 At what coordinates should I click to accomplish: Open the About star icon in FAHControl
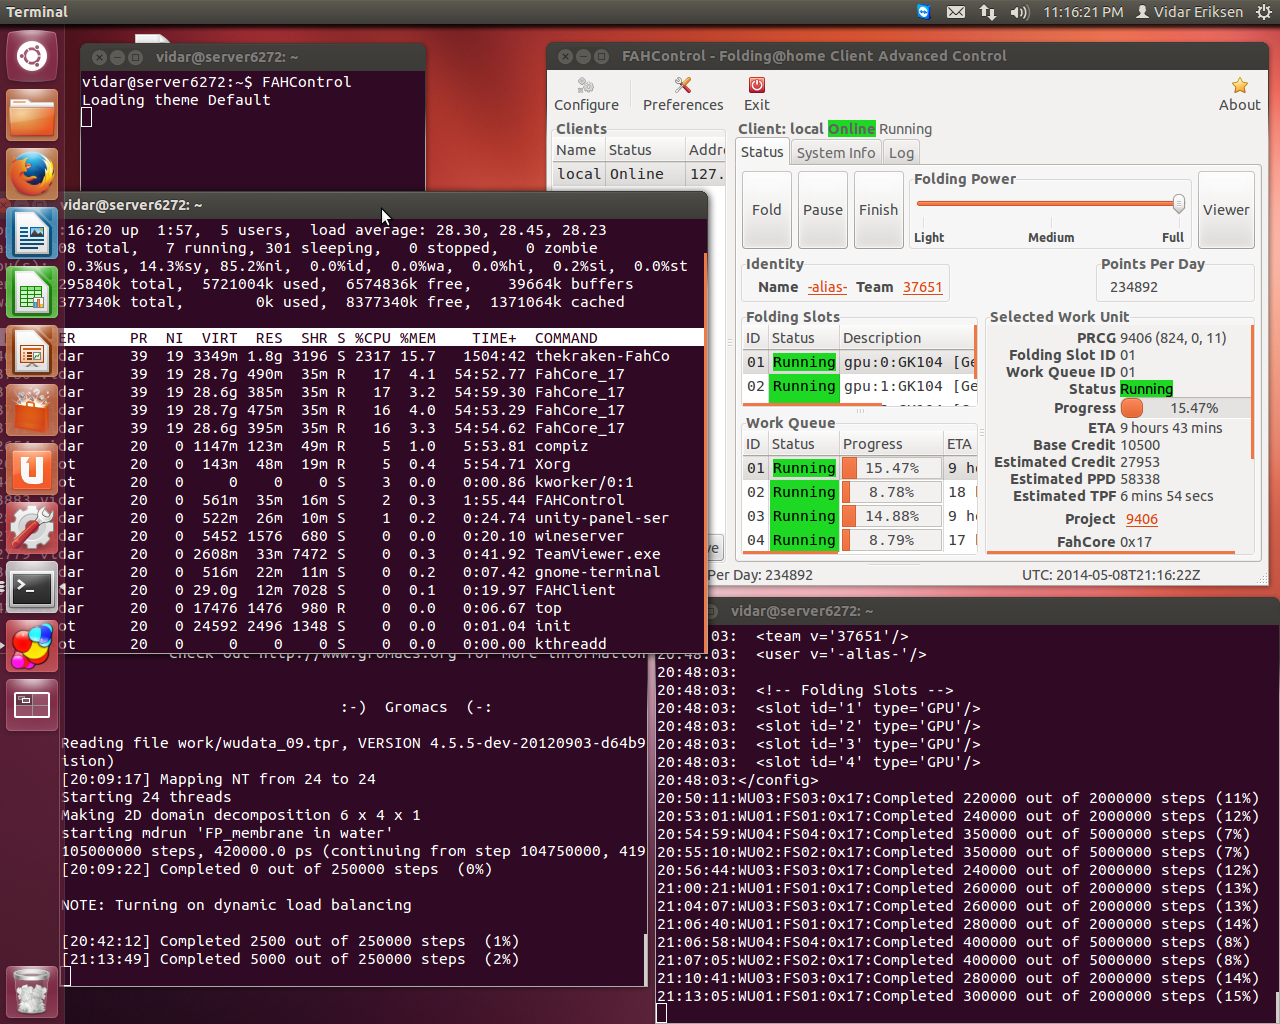(x=1240, y=95)
